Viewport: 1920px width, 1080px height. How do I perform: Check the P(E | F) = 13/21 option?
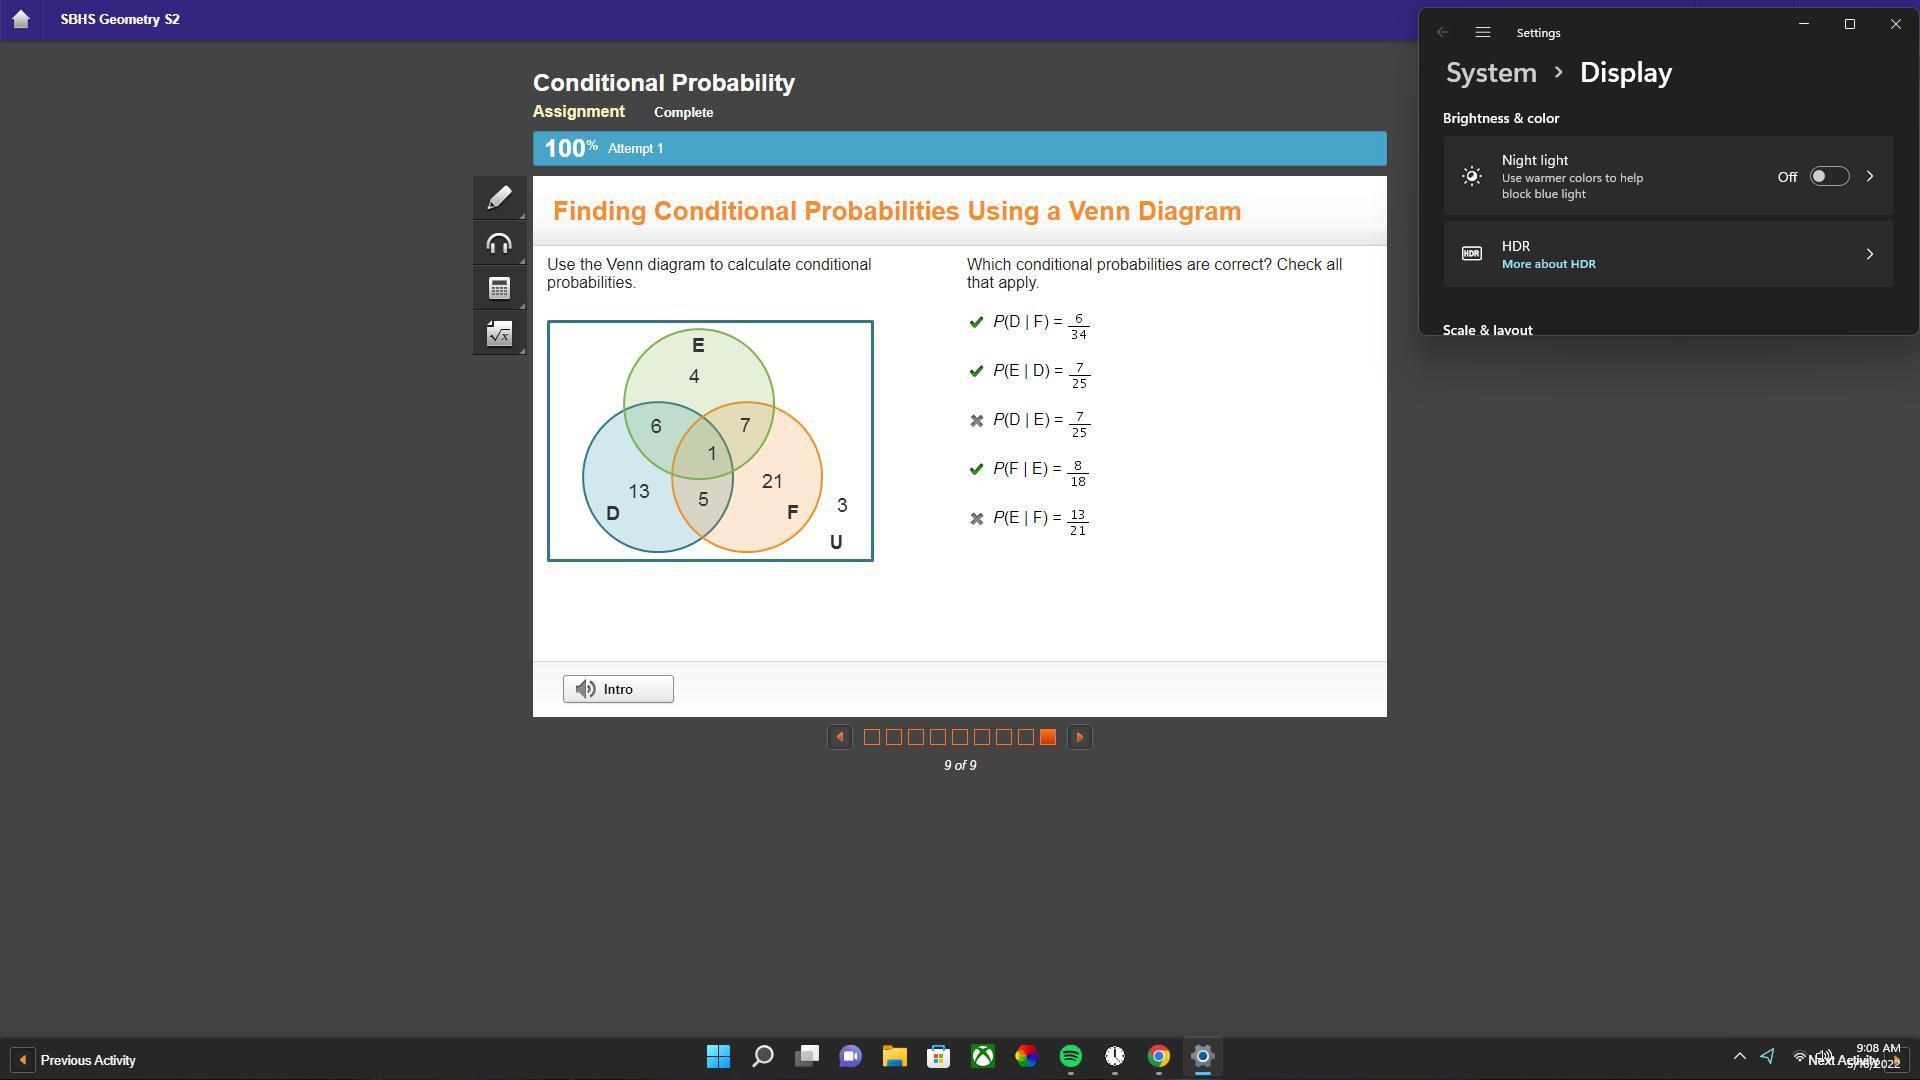click(x=976, y=519)
